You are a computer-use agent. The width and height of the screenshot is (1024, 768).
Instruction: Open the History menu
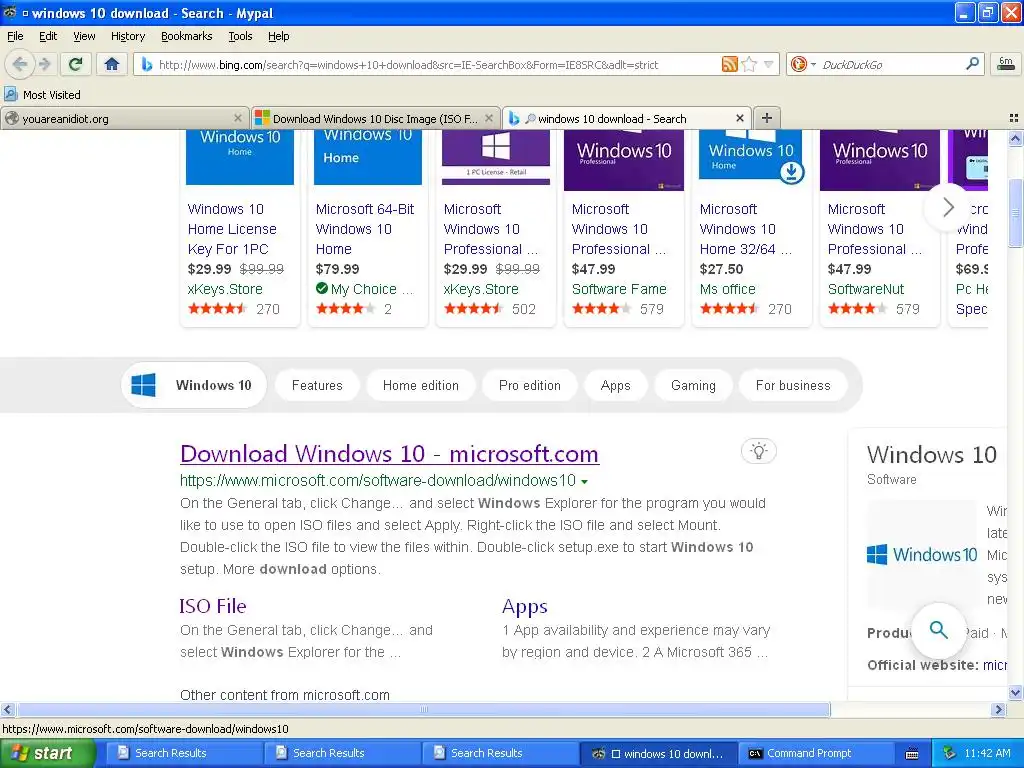(127, 36)
